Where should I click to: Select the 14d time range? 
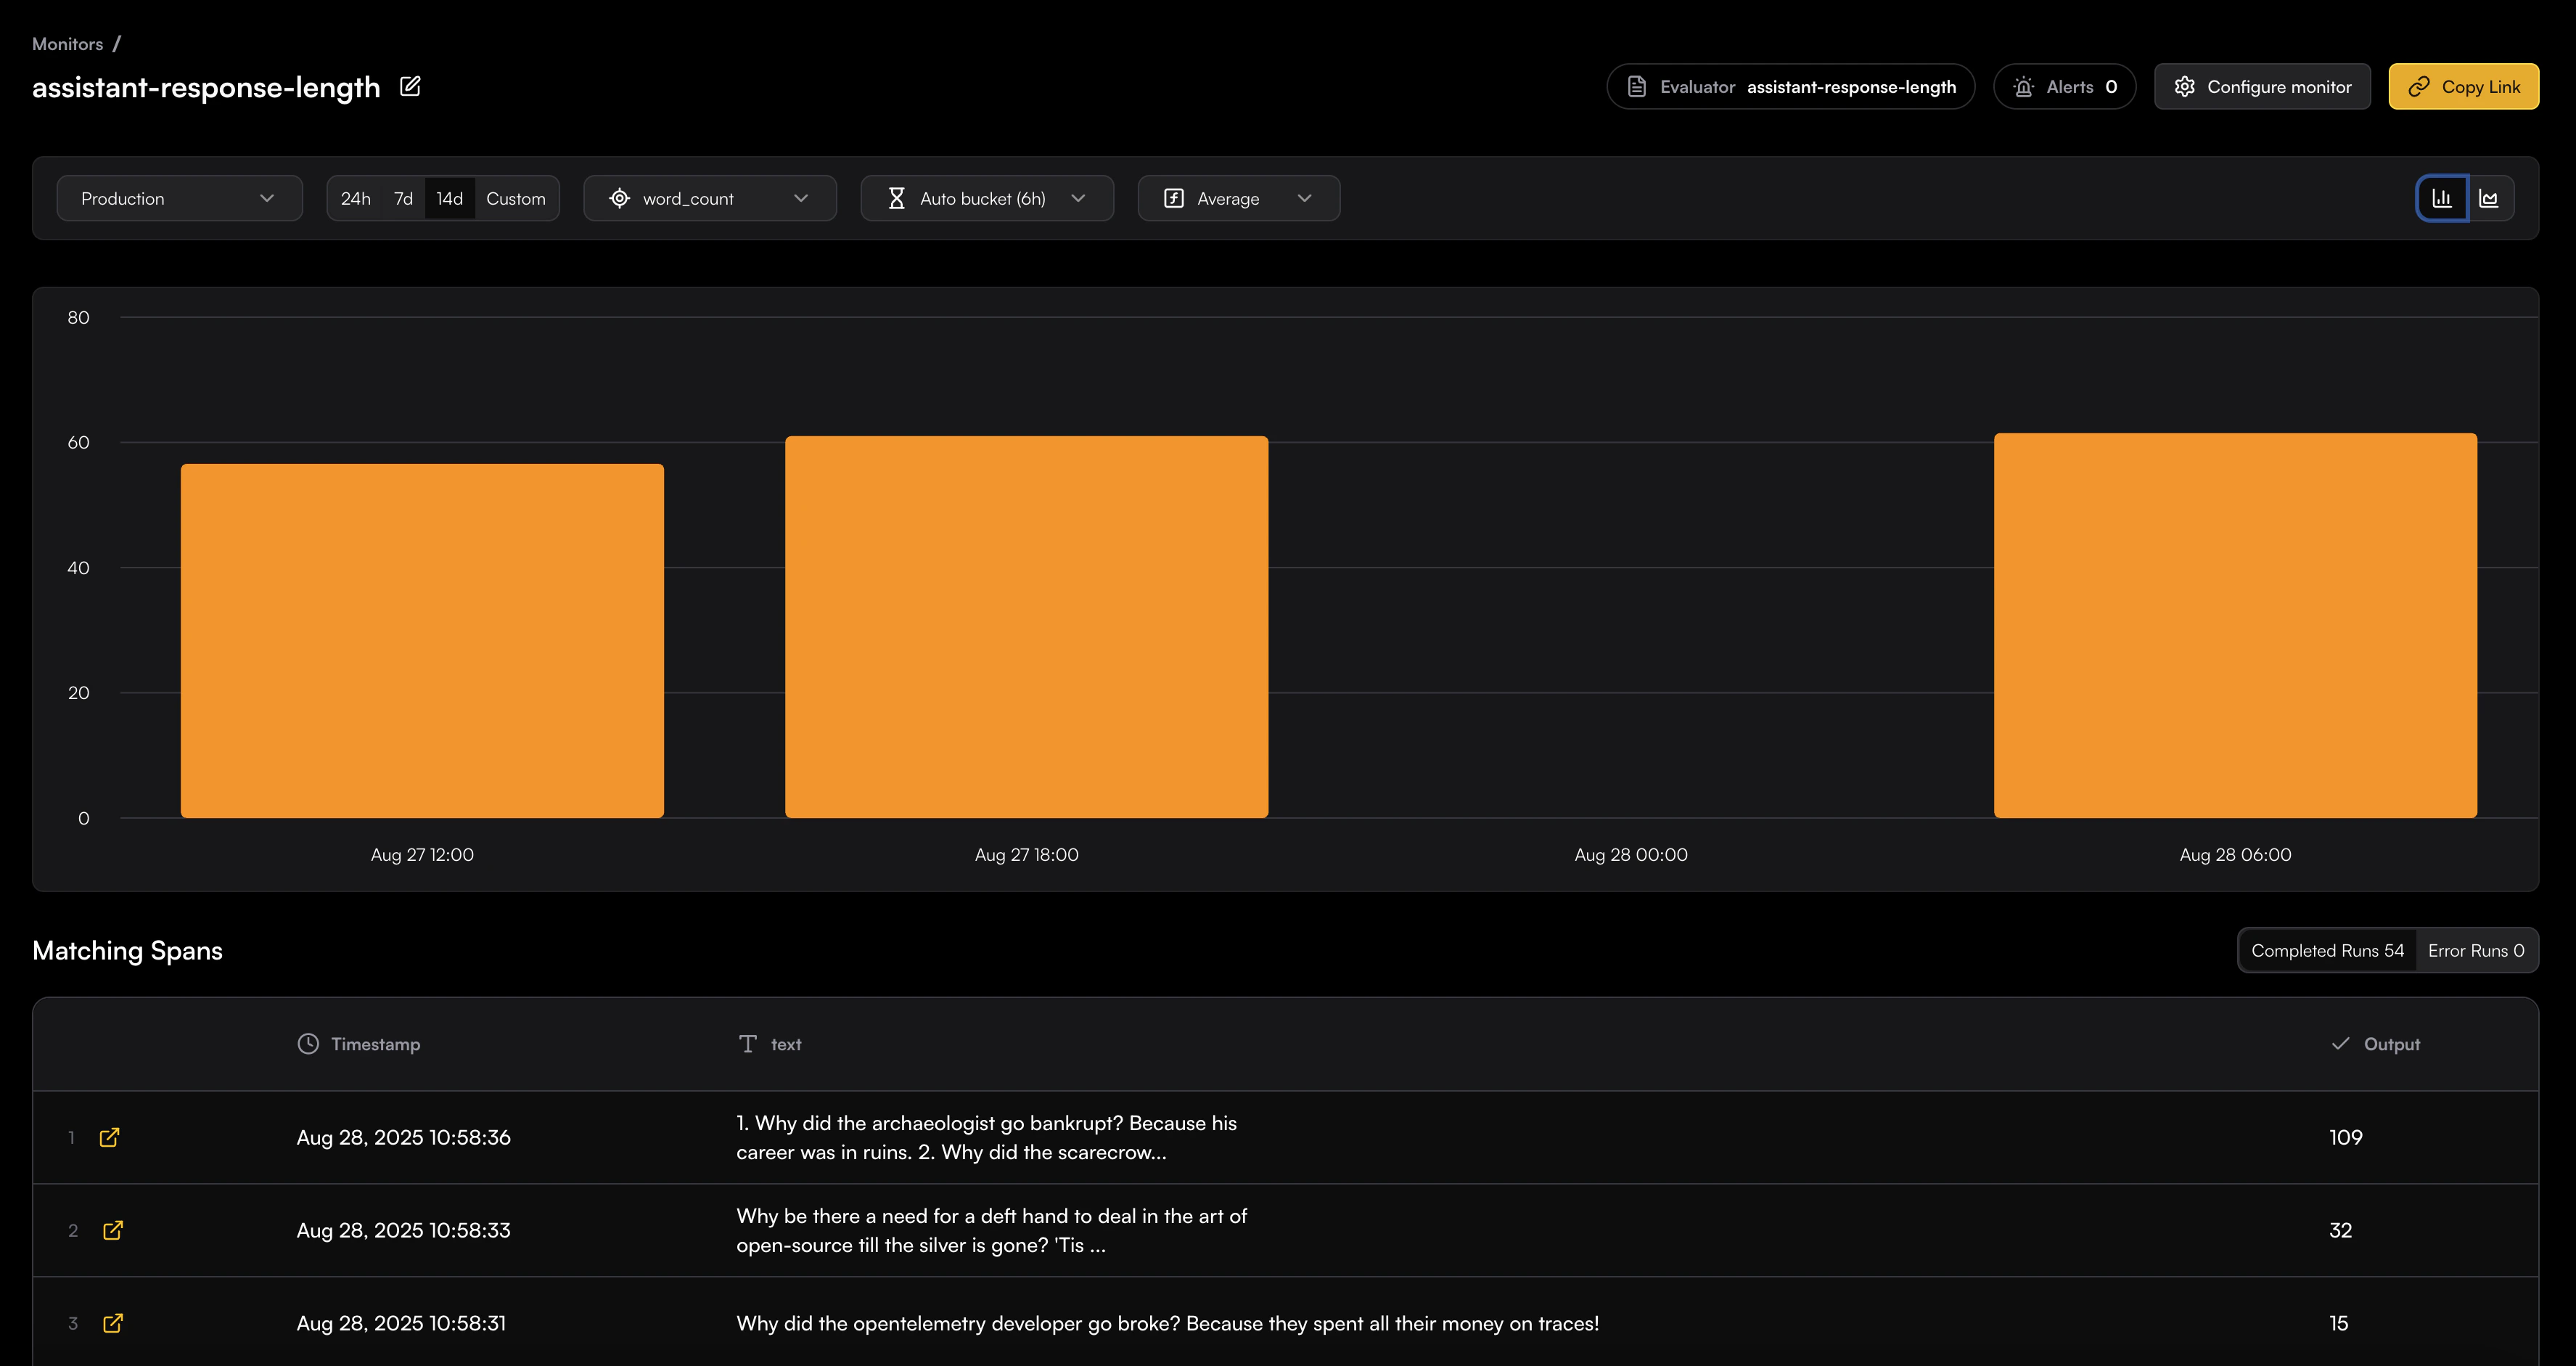pos(450,198)
